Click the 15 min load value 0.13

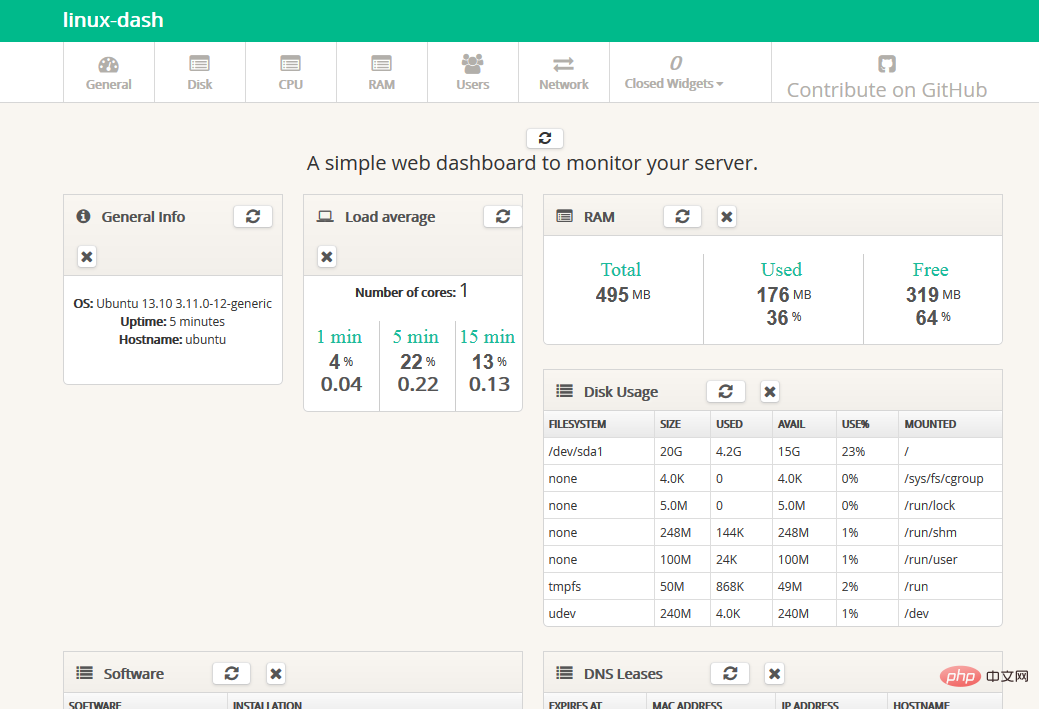click(x=490, y=384)
